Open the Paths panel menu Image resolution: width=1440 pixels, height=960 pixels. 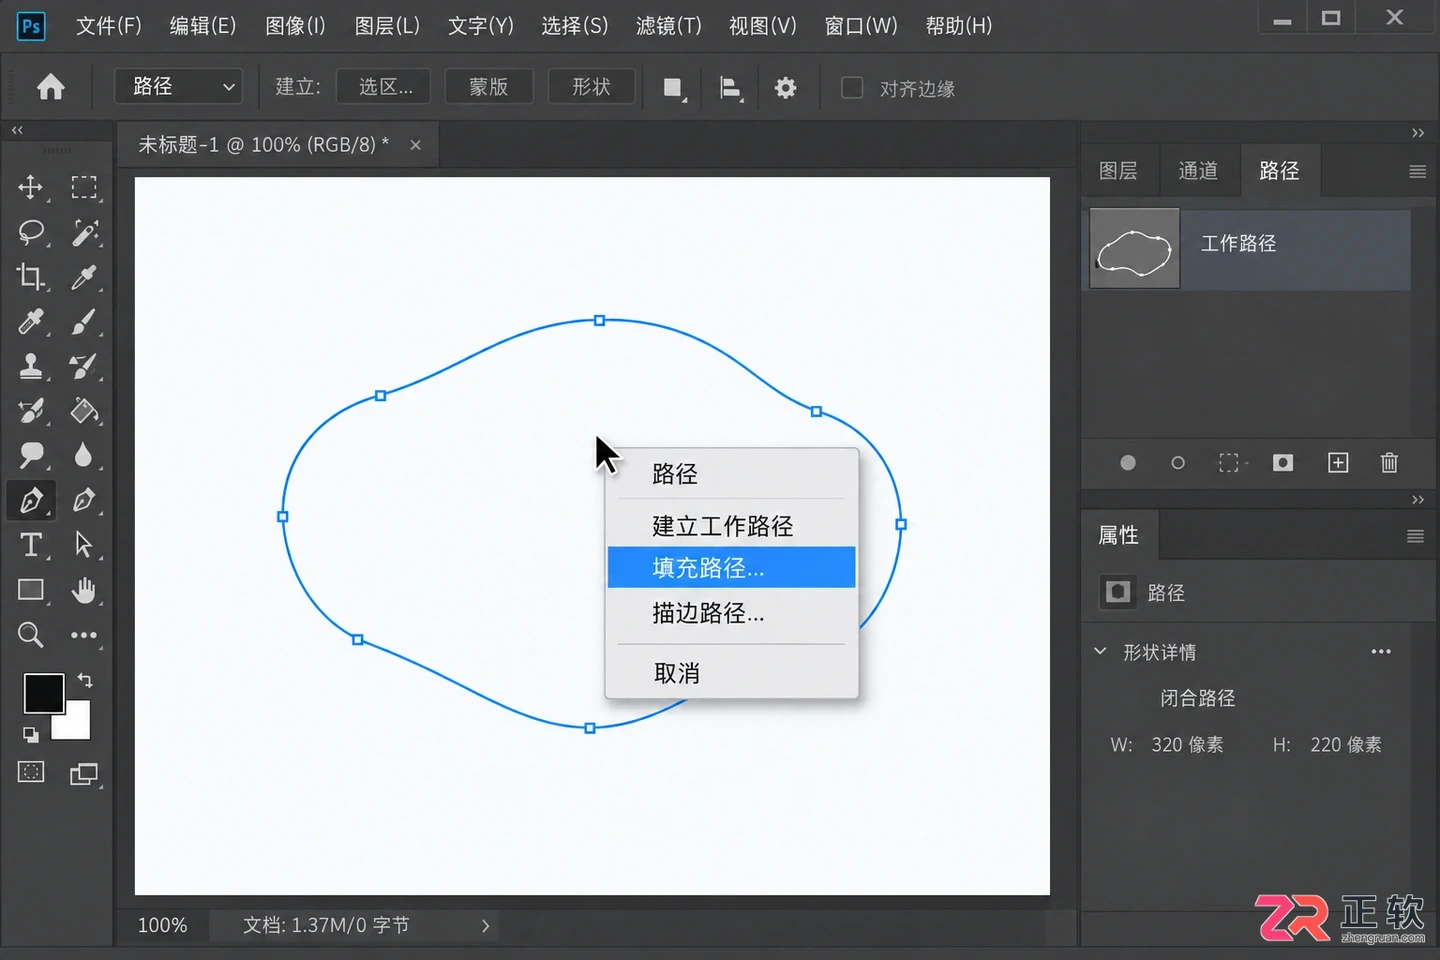click(x=1417, y=172)
